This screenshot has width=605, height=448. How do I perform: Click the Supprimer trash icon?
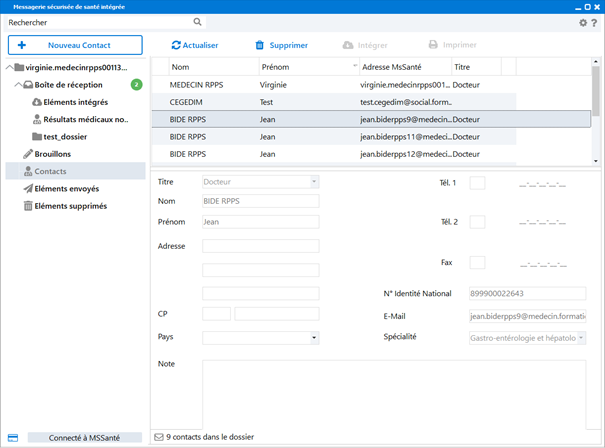(x=260, y=45)
